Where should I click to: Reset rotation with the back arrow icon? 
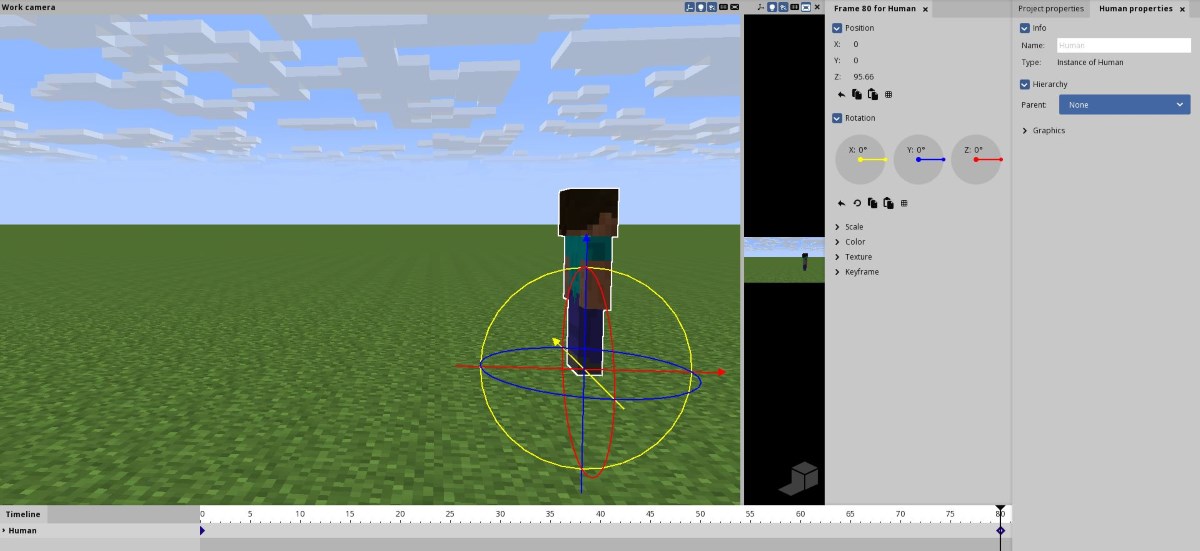click(841, 203)
